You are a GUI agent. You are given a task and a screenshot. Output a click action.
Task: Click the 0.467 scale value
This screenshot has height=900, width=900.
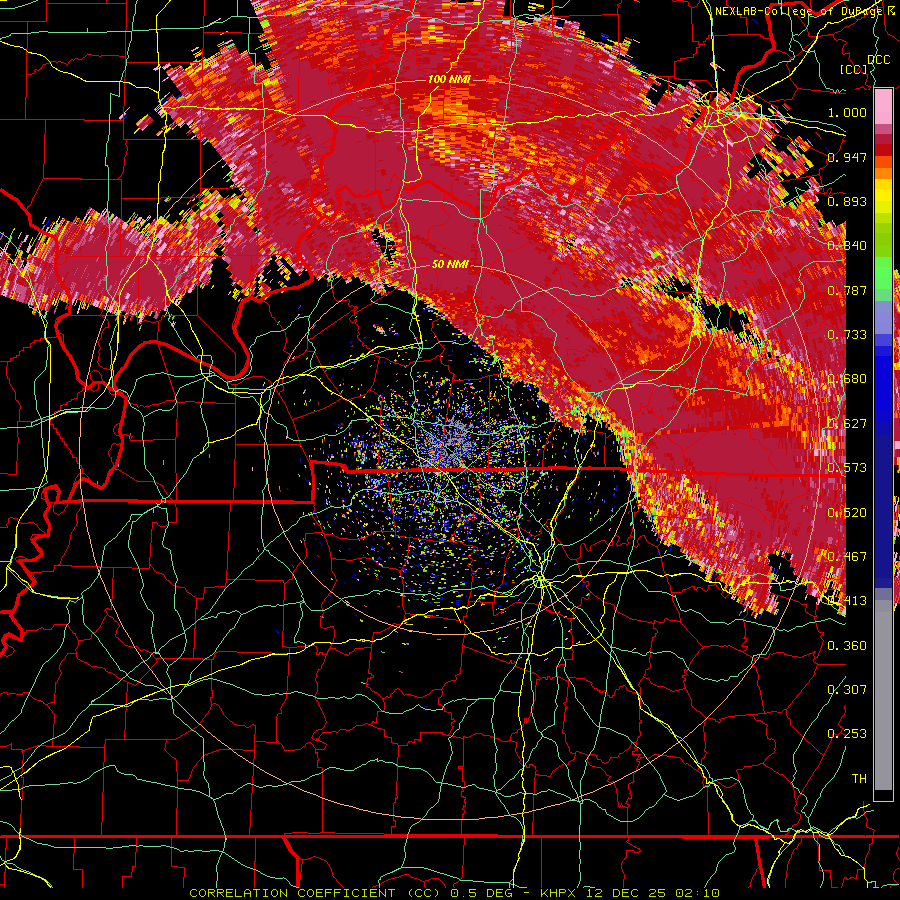847,557
